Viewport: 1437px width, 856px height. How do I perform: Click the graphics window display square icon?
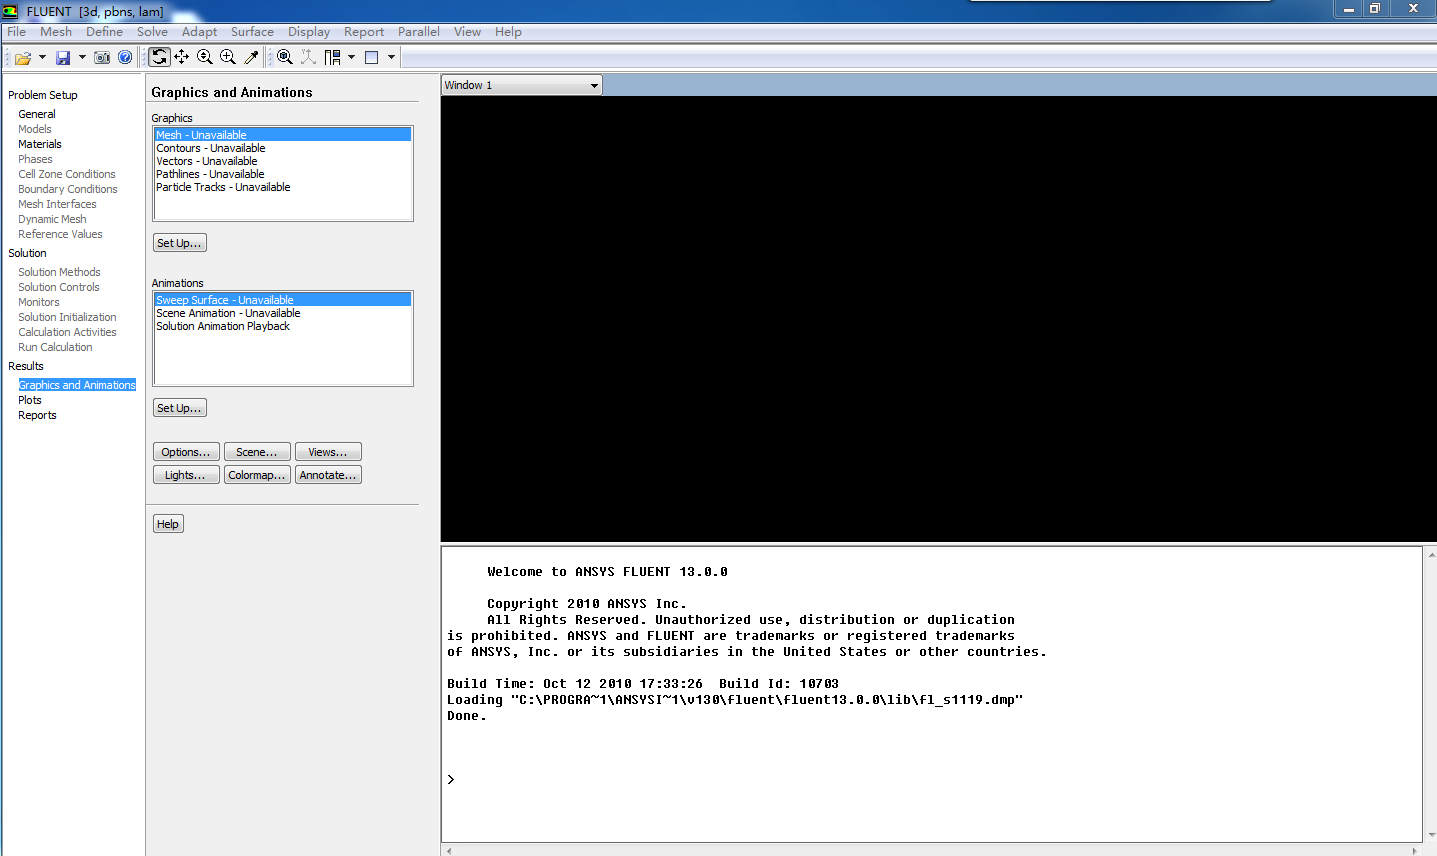[372, 57]
